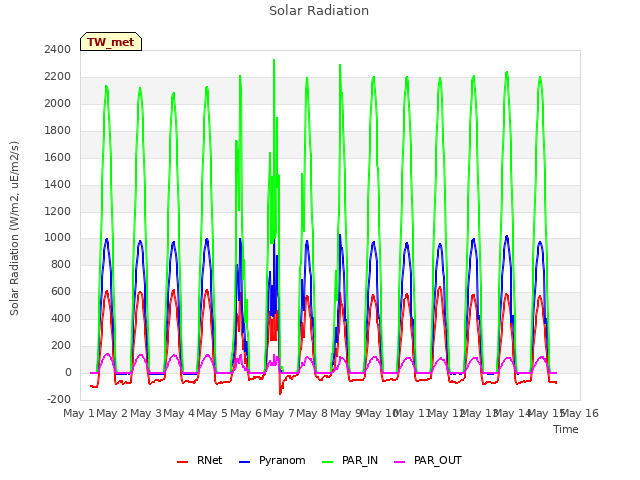
Task: Toggle the RNet series in the legend
Action: coord(200,460)
